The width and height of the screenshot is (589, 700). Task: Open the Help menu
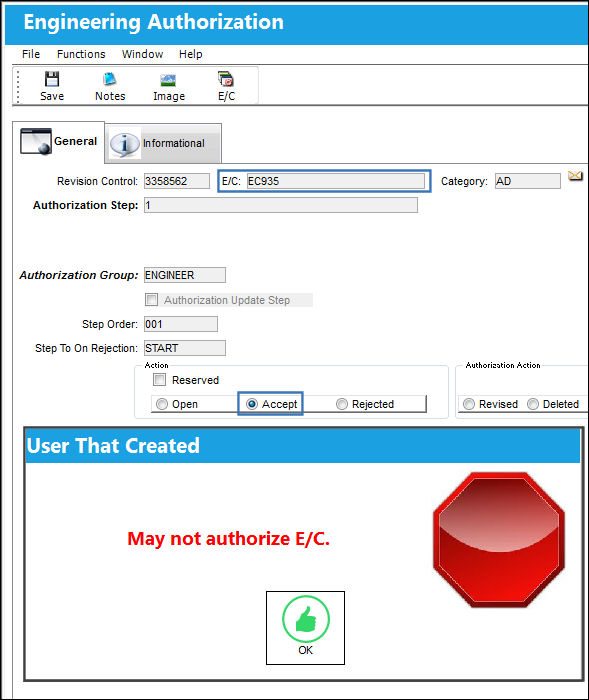coord(191,54)
